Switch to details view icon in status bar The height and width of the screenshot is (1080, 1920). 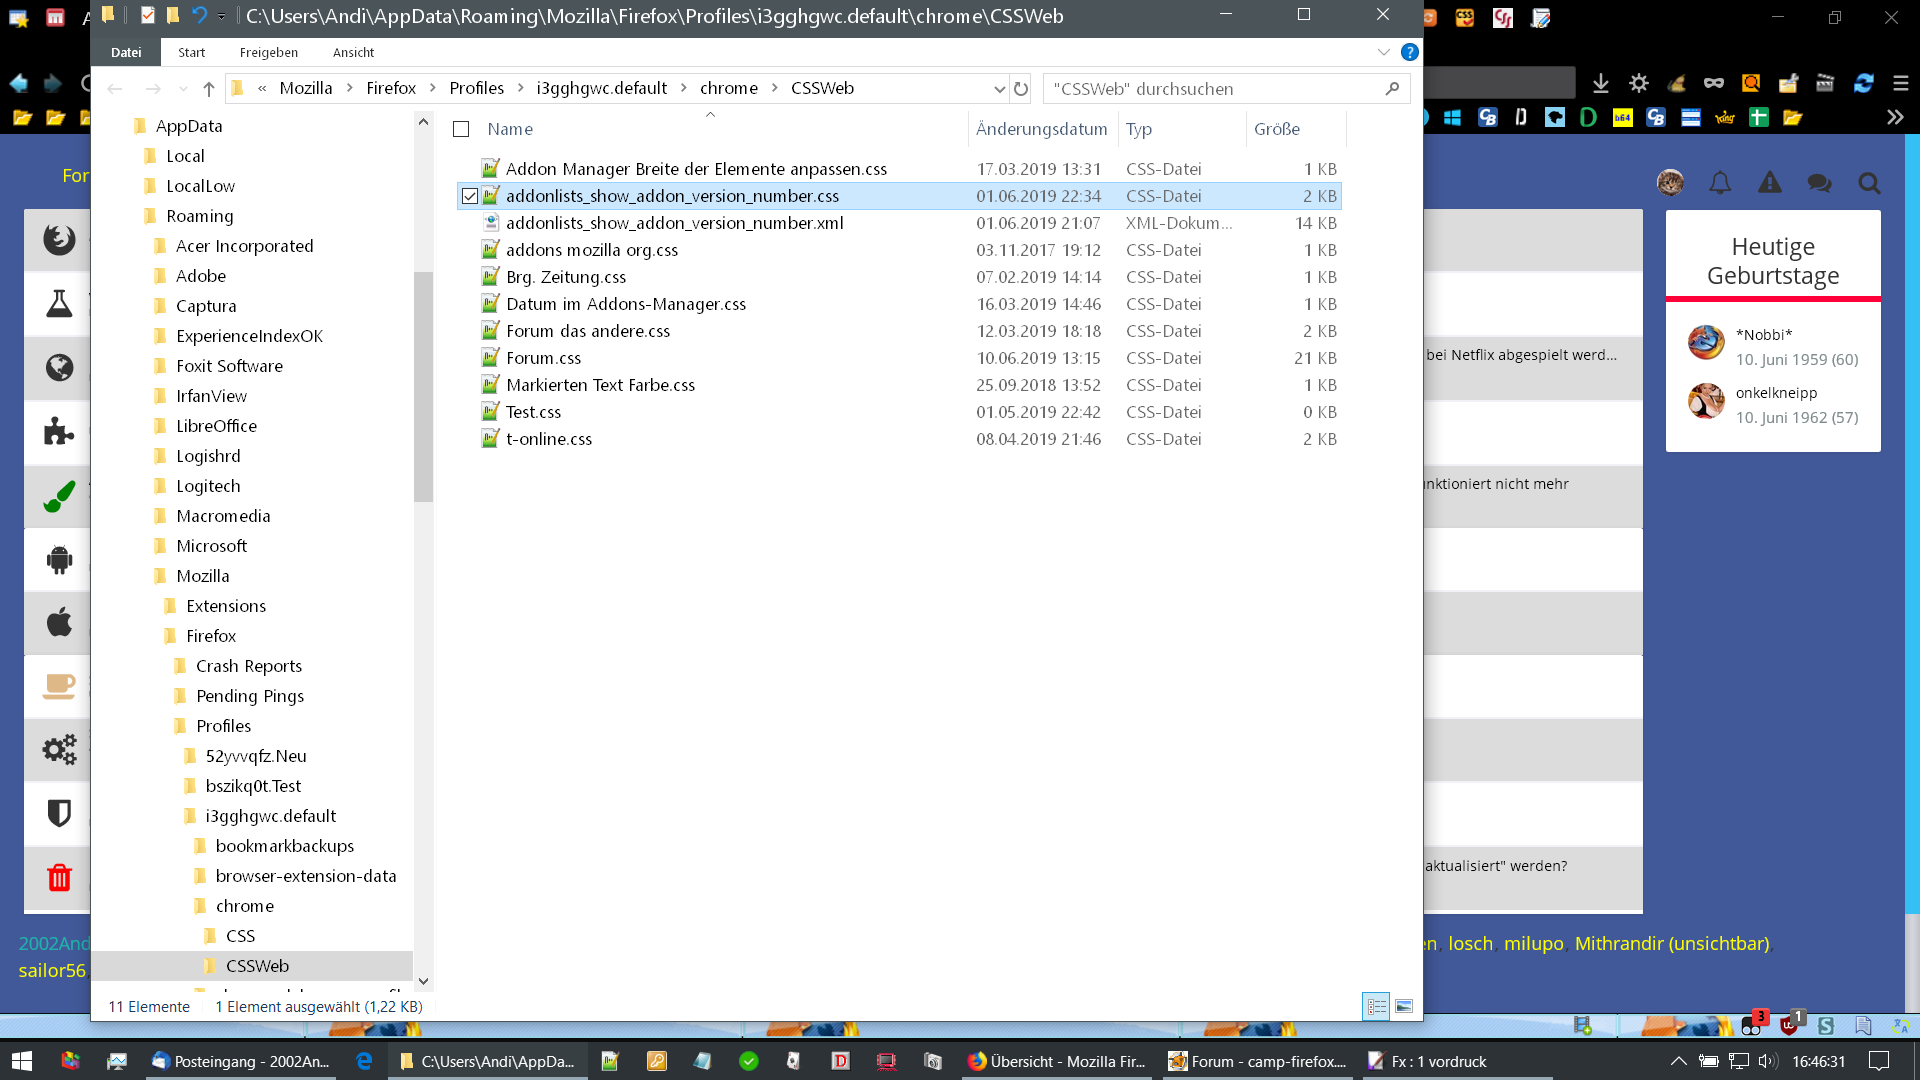point(1376,1006)
